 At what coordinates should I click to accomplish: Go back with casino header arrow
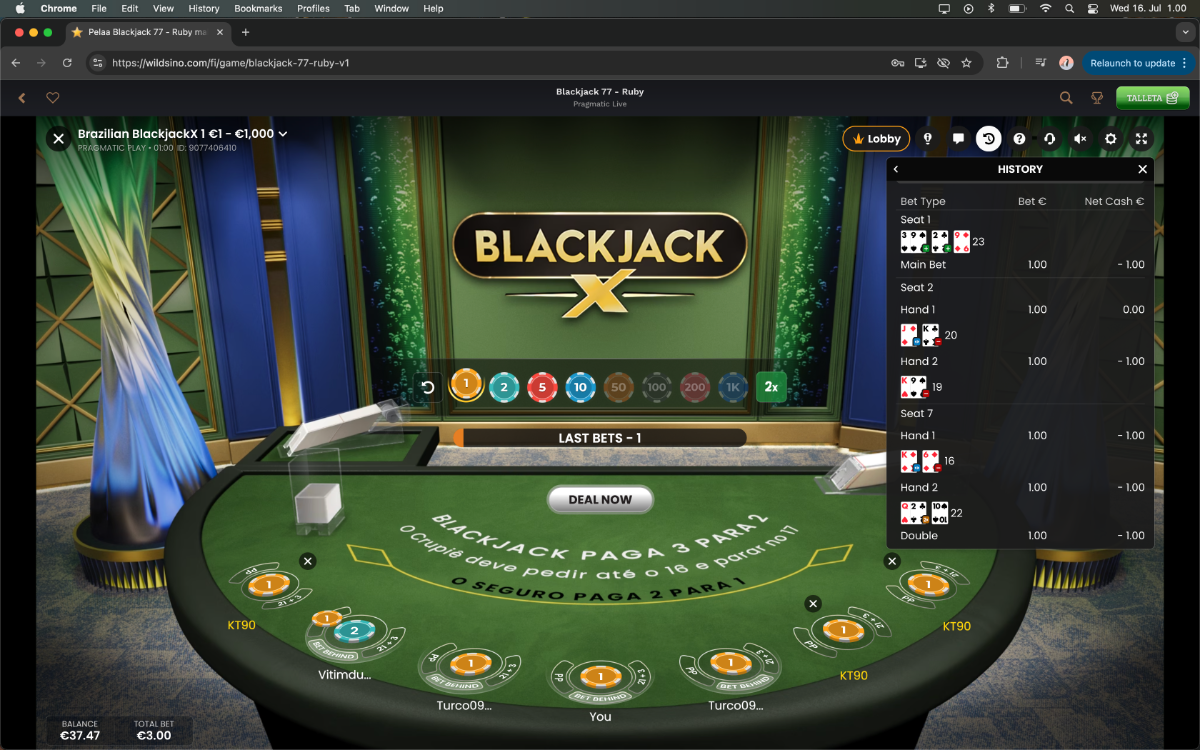coord(22,98)
